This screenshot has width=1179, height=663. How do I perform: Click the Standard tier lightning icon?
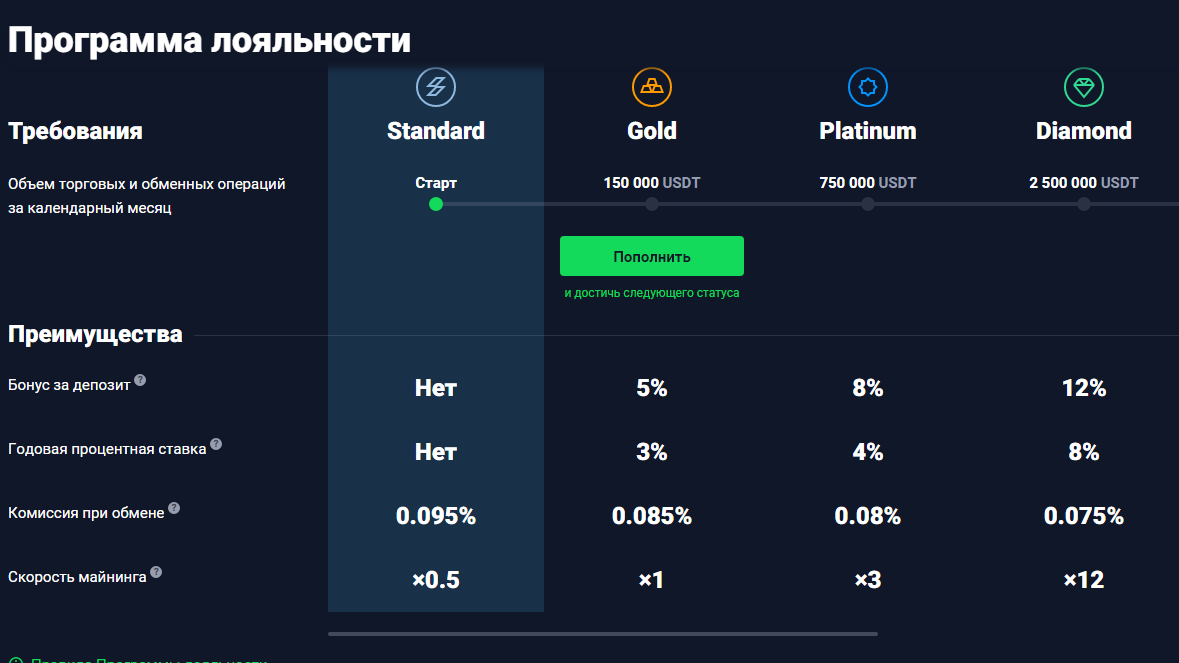coord(435,87)
